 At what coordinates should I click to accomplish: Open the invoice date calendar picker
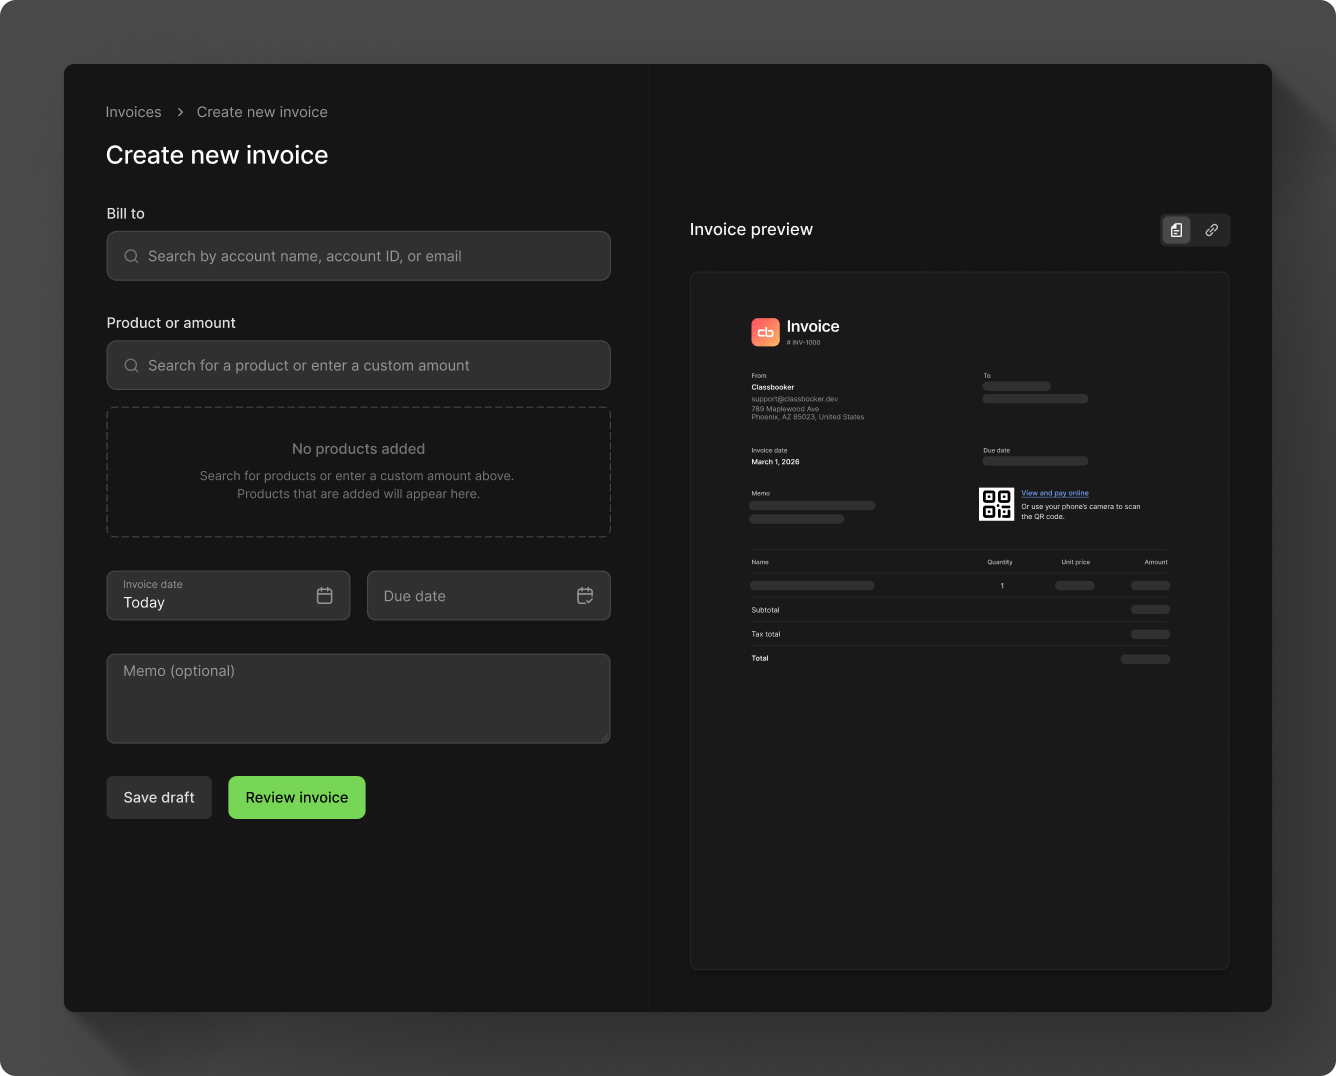(324, 595)
